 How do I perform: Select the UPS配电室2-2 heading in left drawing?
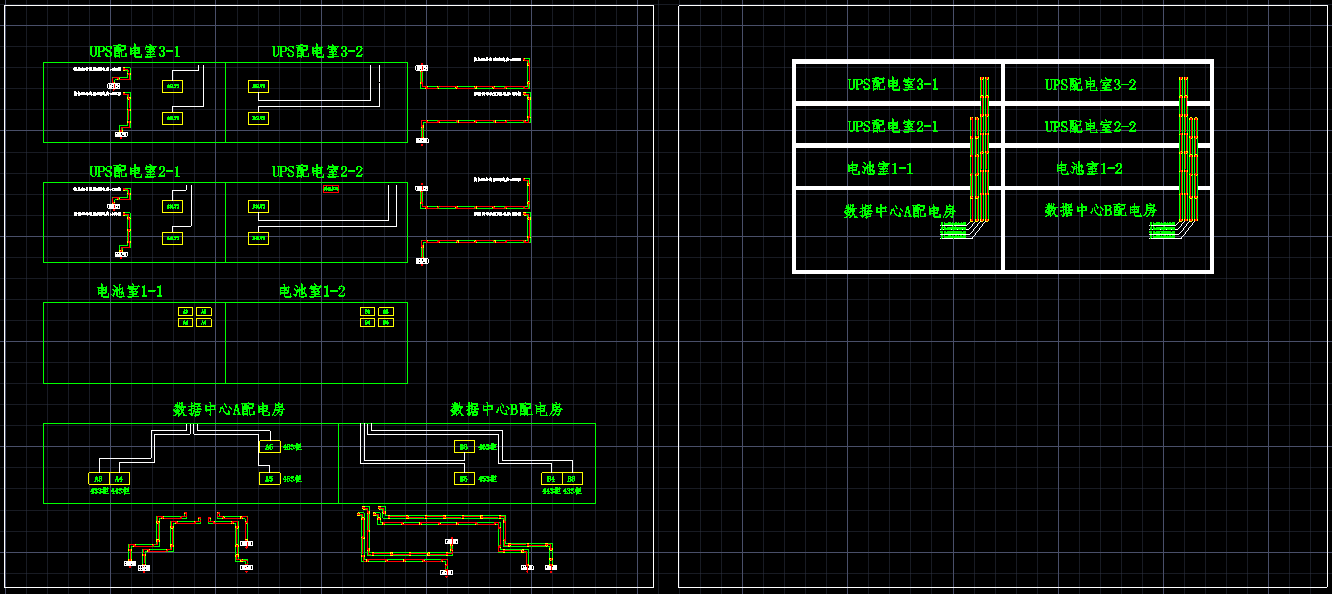click(x=317, y=171)
